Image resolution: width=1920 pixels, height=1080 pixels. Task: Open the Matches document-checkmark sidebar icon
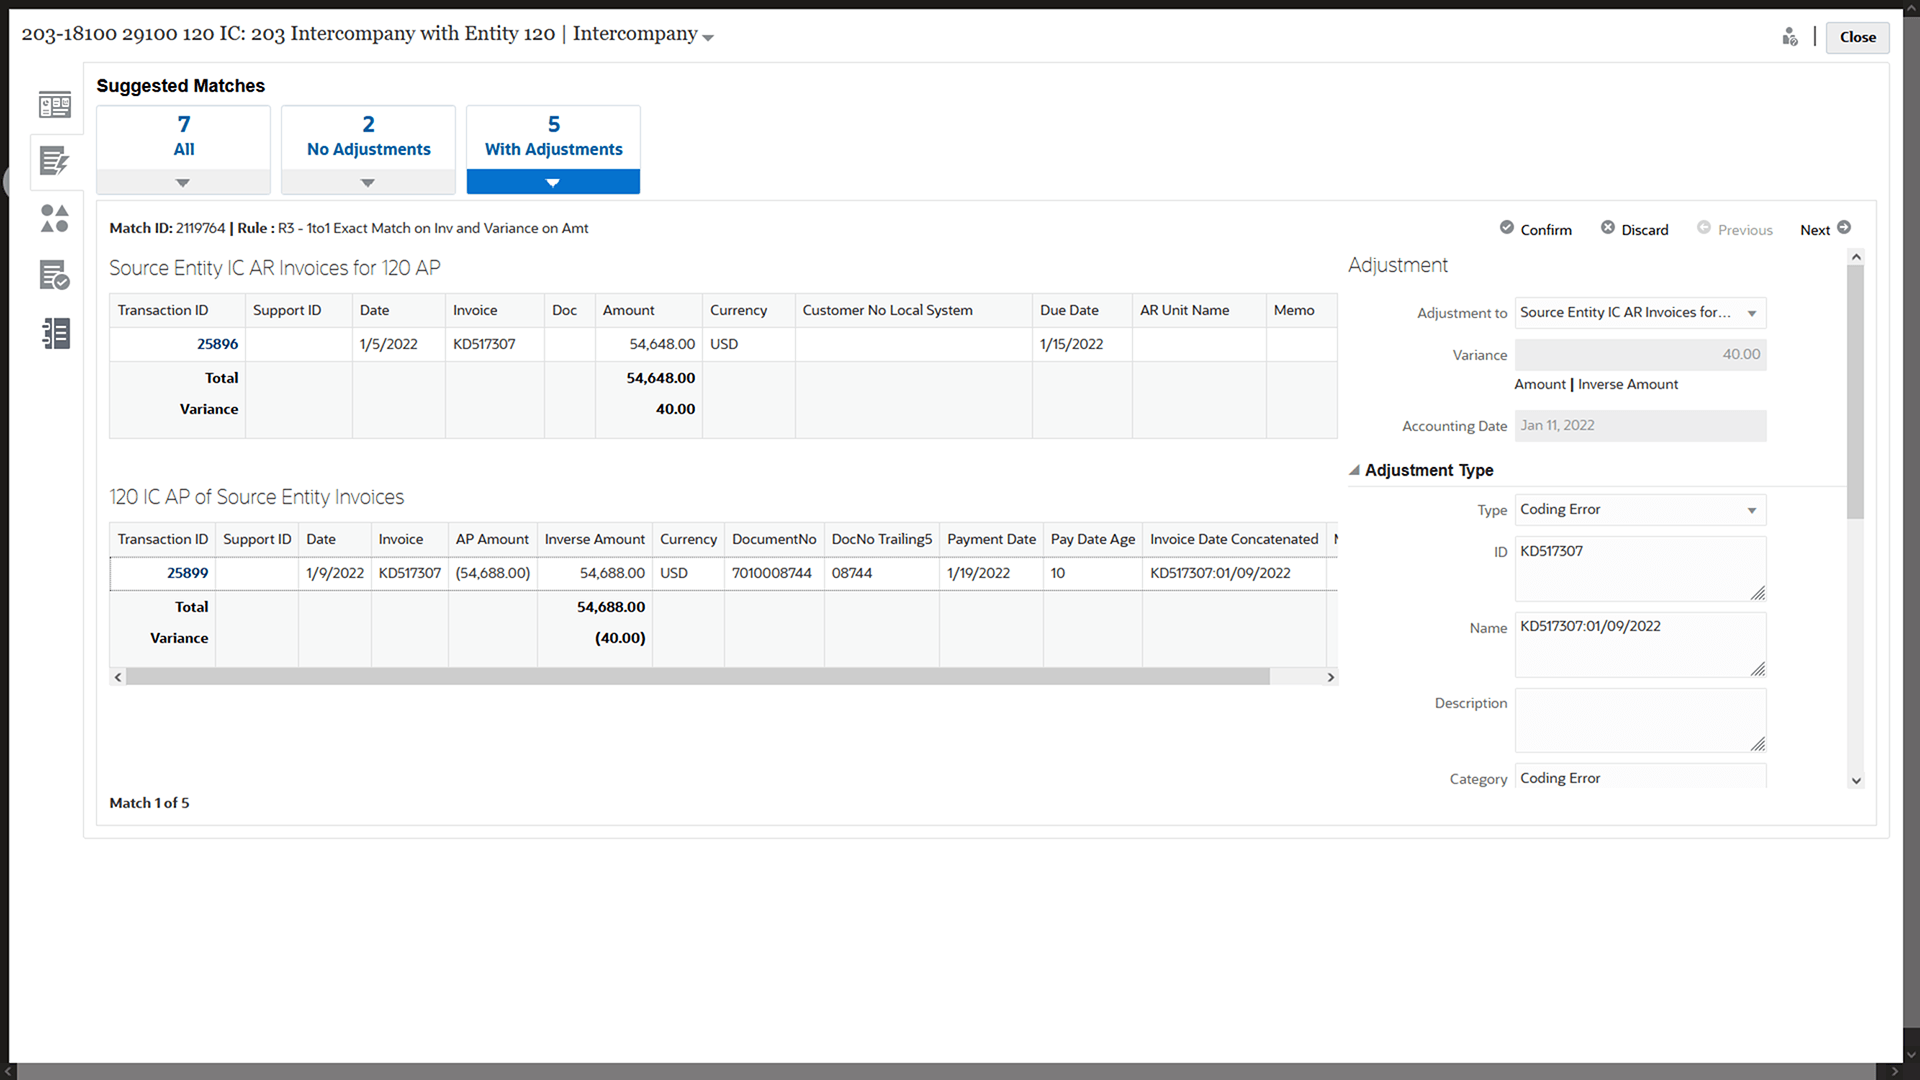(55, 275)
